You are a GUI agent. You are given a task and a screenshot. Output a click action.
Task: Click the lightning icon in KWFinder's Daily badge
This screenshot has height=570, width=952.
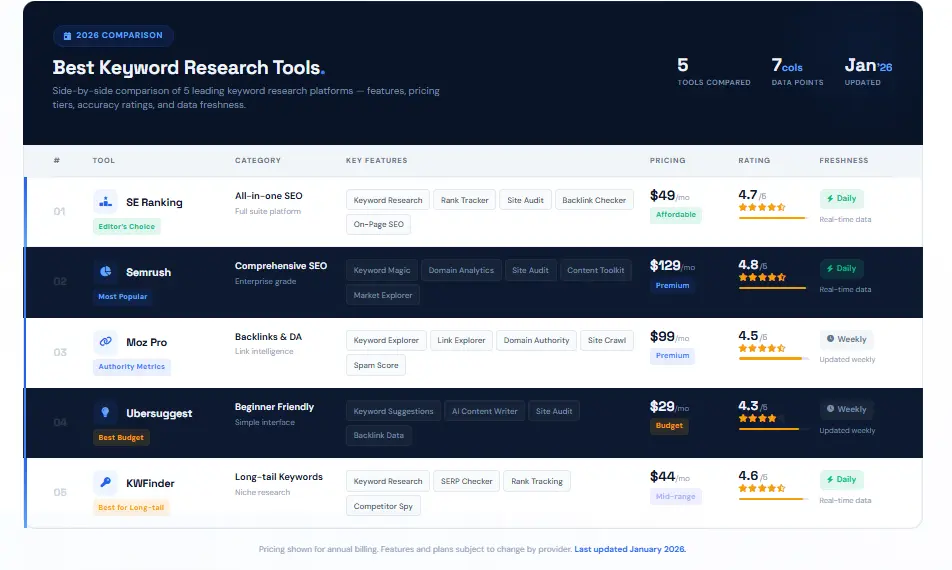click(830, 480)
